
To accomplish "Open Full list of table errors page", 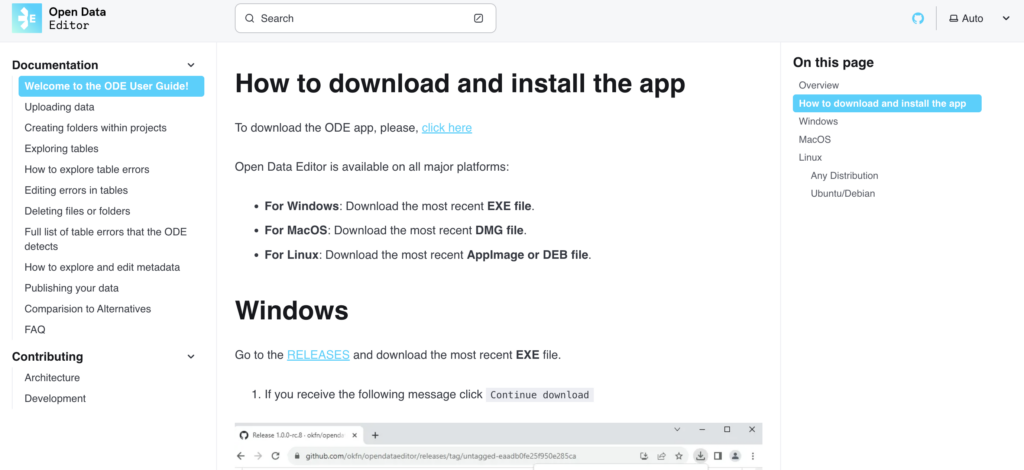I will [x=106, y=239].
